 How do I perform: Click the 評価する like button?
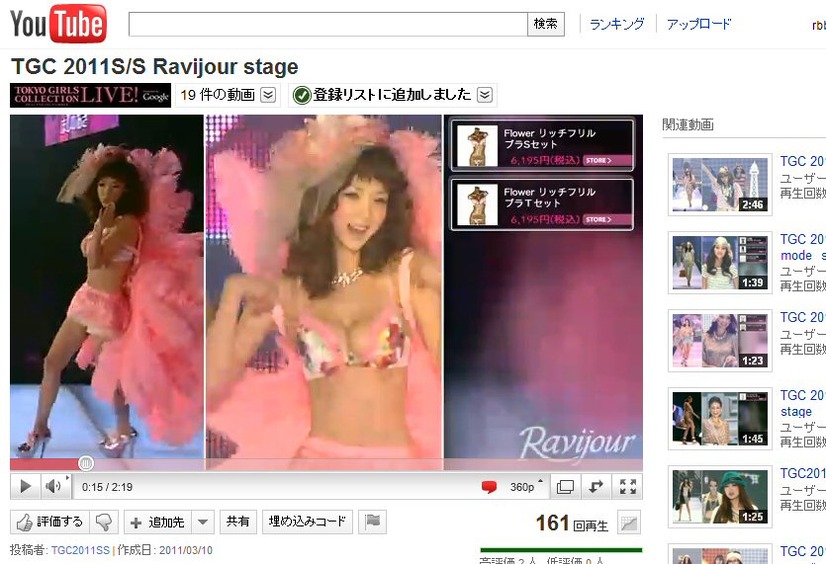tap(50, 522)
